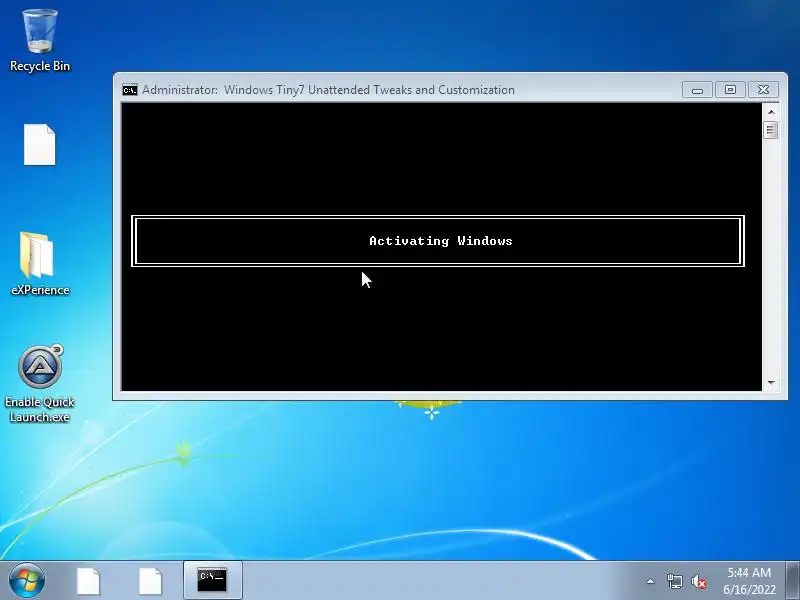
Task: Select the command prompt taskbar button
Action: 212,580
